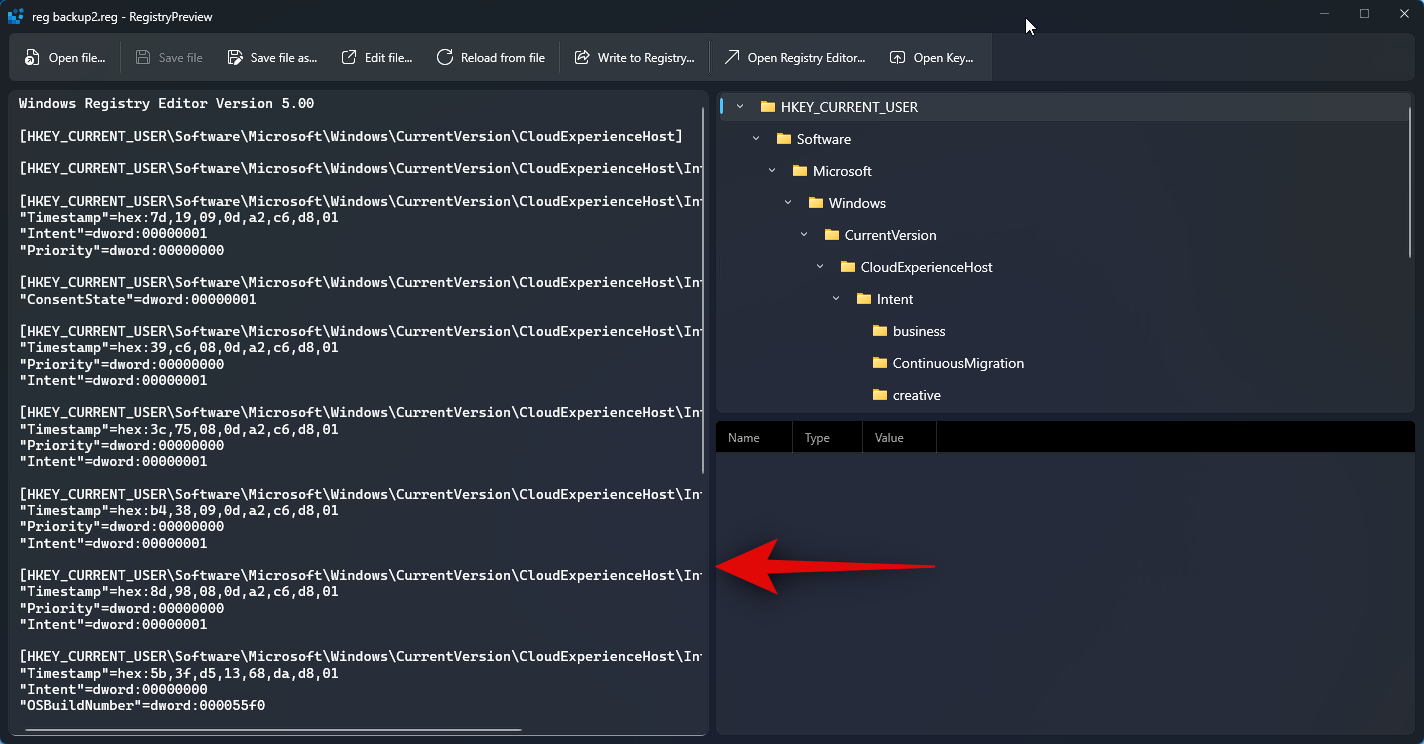
Task: Collapse the CloudExperienceHost node chevron
Action: (820, 267)
